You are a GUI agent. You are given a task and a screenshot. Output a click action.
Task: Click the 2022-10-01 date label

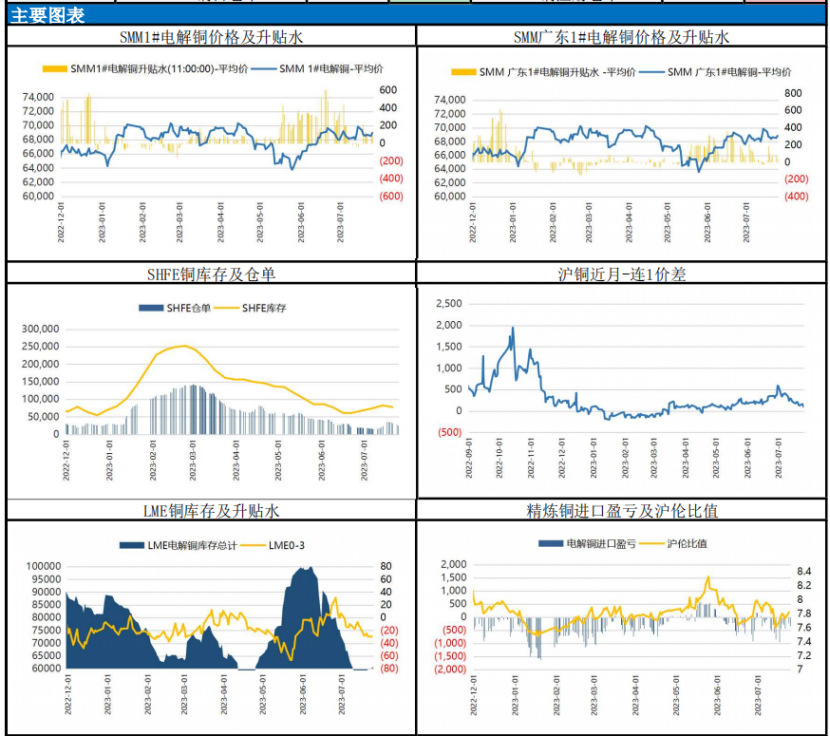[499, 458]
